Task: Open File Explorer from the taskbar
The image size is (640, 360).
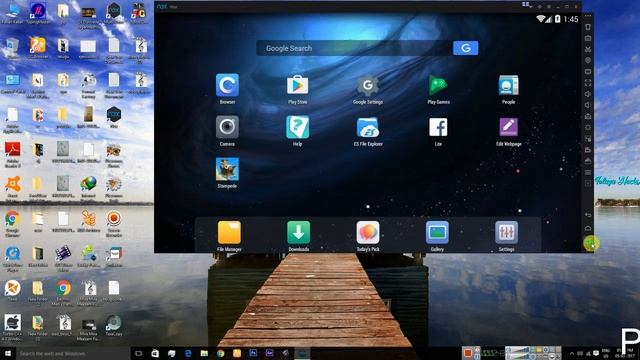Action: point(204,353)
